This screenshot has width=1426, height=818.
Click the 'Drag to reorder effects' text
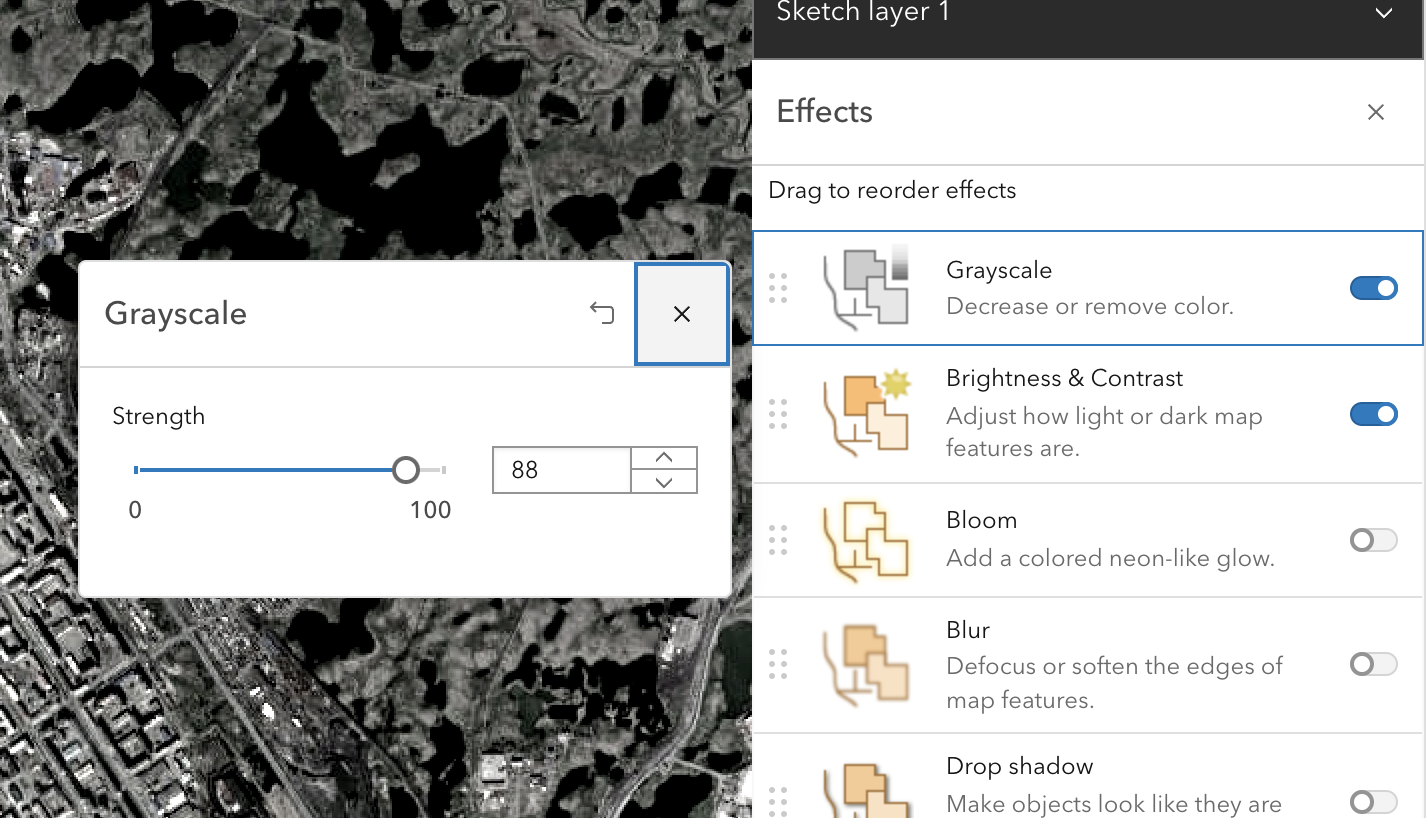pos(892,190)
